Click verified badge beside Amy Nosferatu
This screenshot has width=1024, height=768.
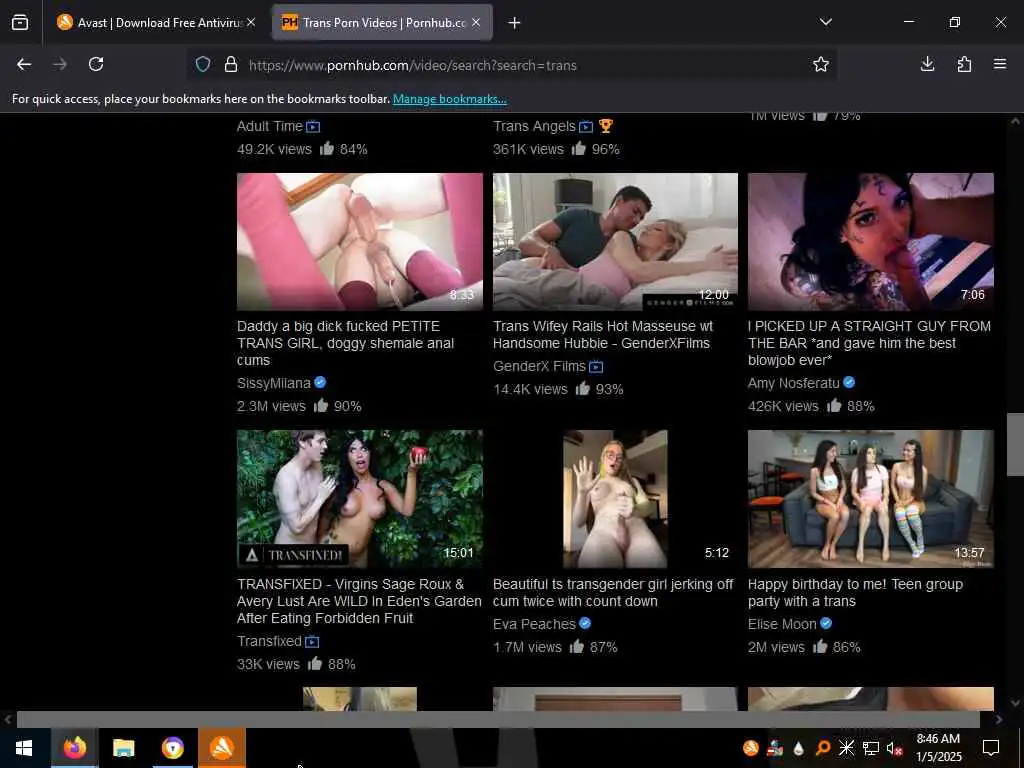(849, 383)
